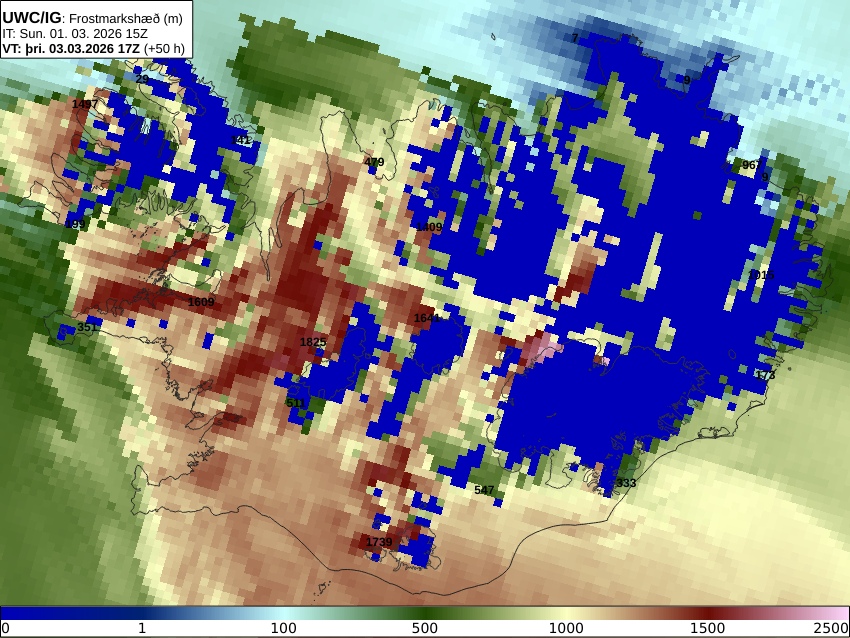This screenshot has width=850, height=638.
Task: Click the 'UWC/IG: Frostmarkshæð (m)' title text
Action: point(93,18)
